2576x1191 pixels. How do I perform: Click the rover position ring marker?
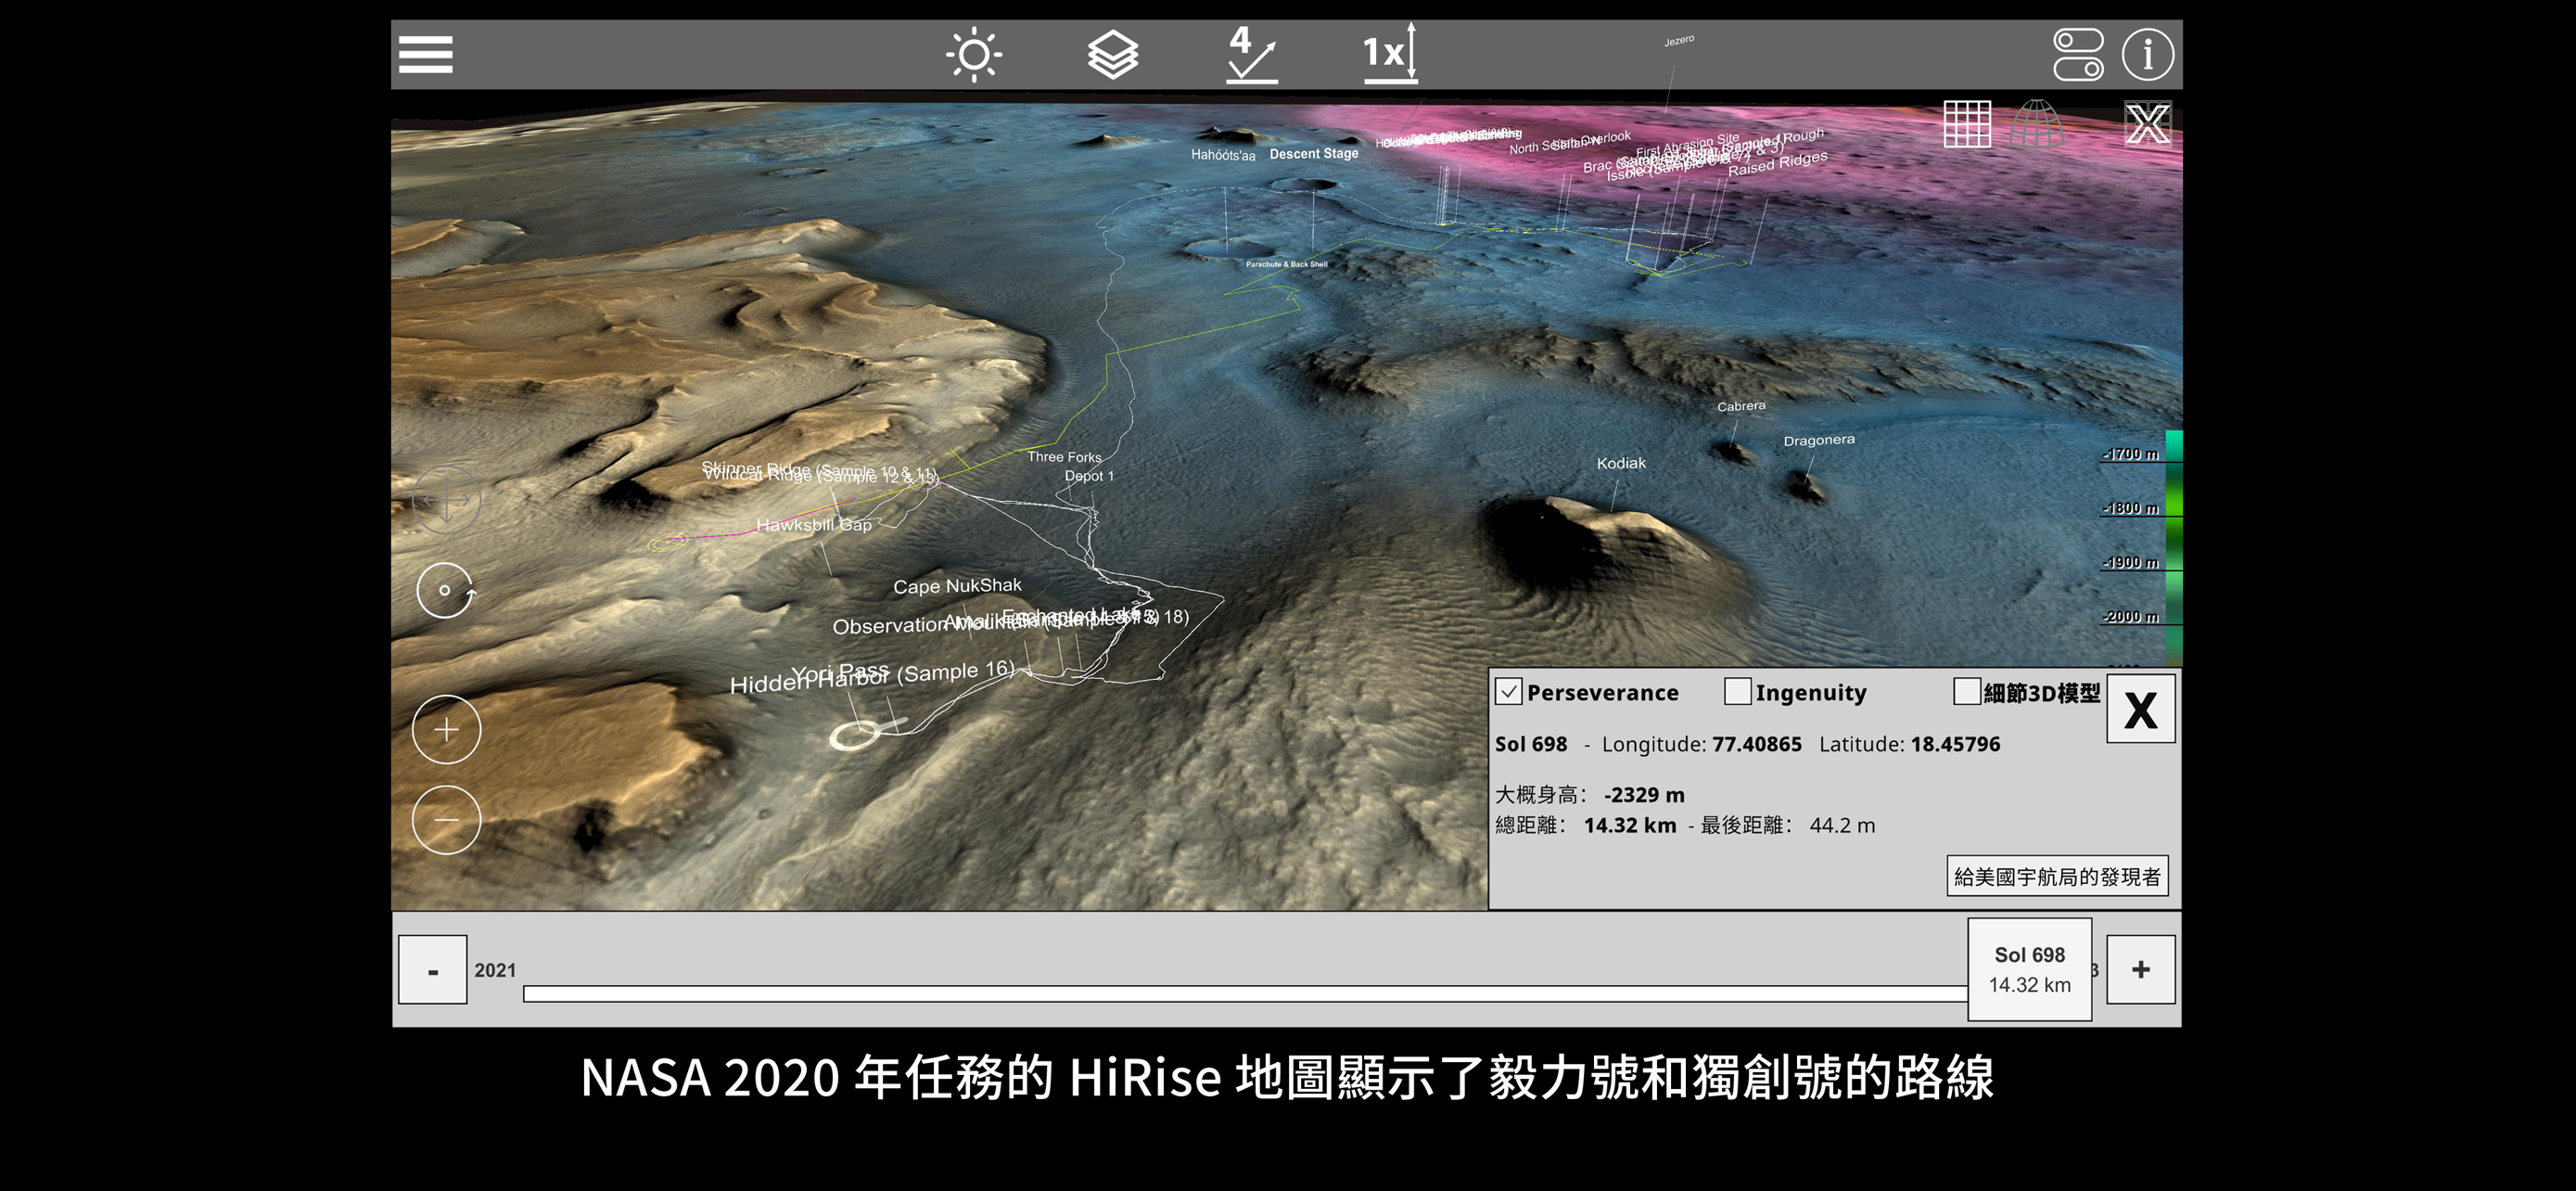pyautogui.click(x=853, y=736)
